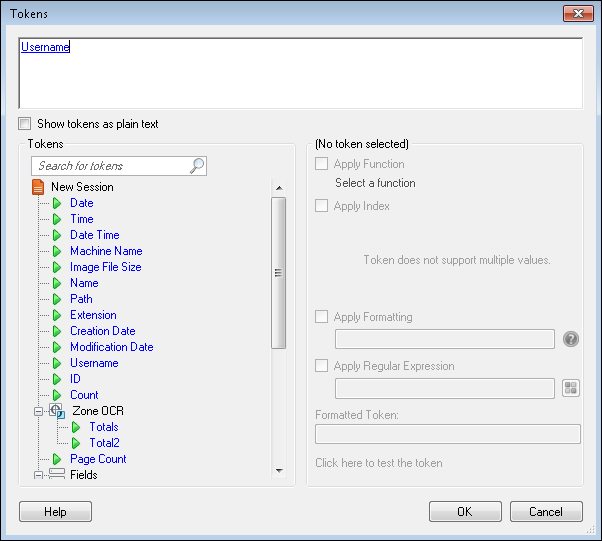Toggle the Apply Formatting checkbox
This screenshot has height=541, width=602.
coord(321,317)
